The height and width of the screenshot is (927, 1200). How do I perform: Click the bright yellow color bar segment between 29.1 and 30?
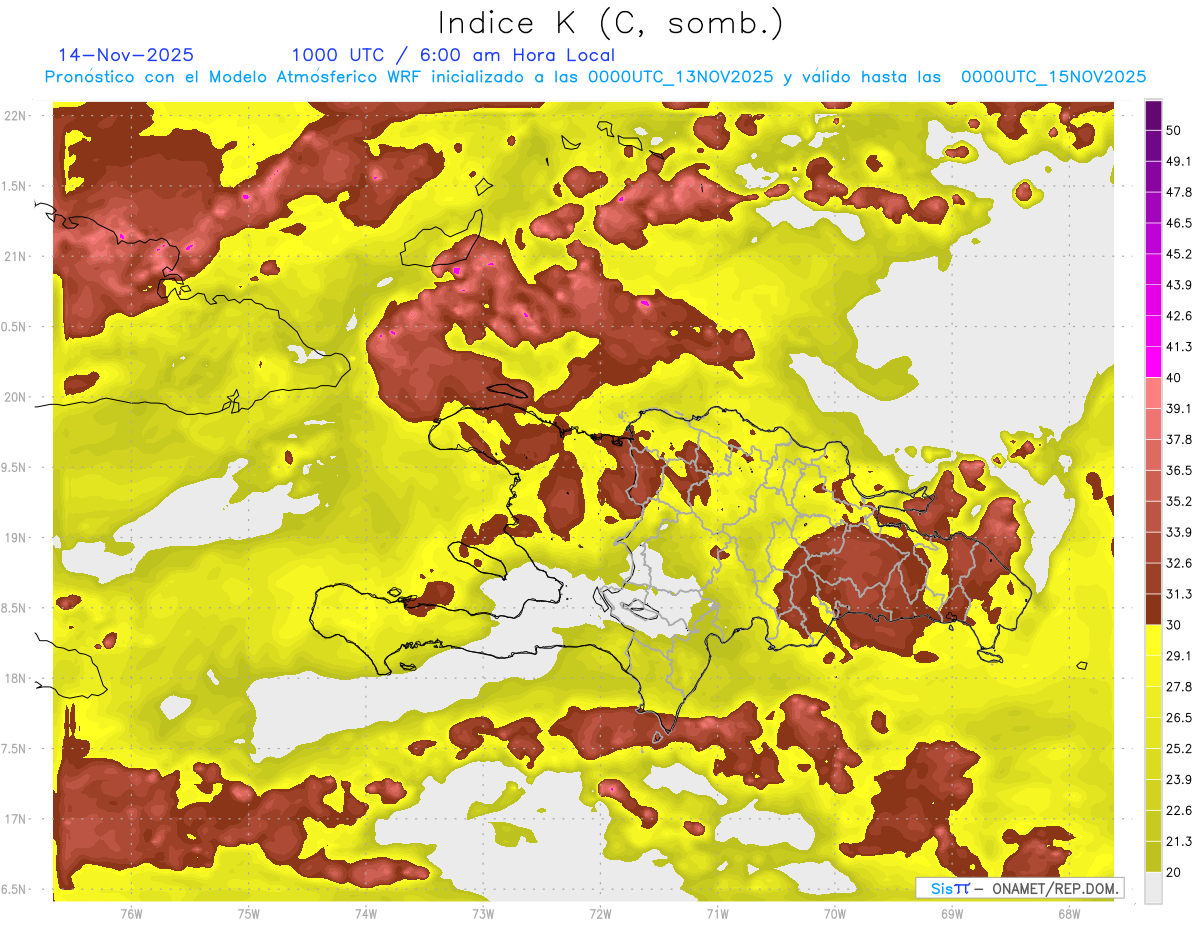coord(1153,640)
